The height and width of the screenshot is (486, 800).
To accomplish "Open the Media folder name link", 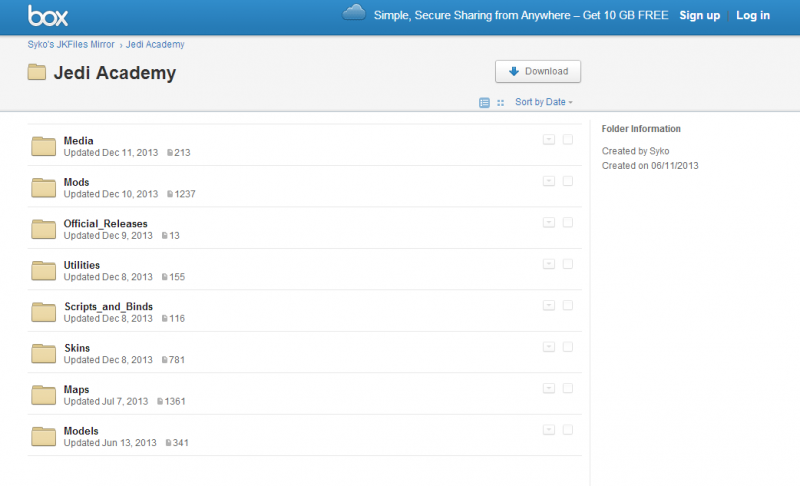I will pos(79,141).
